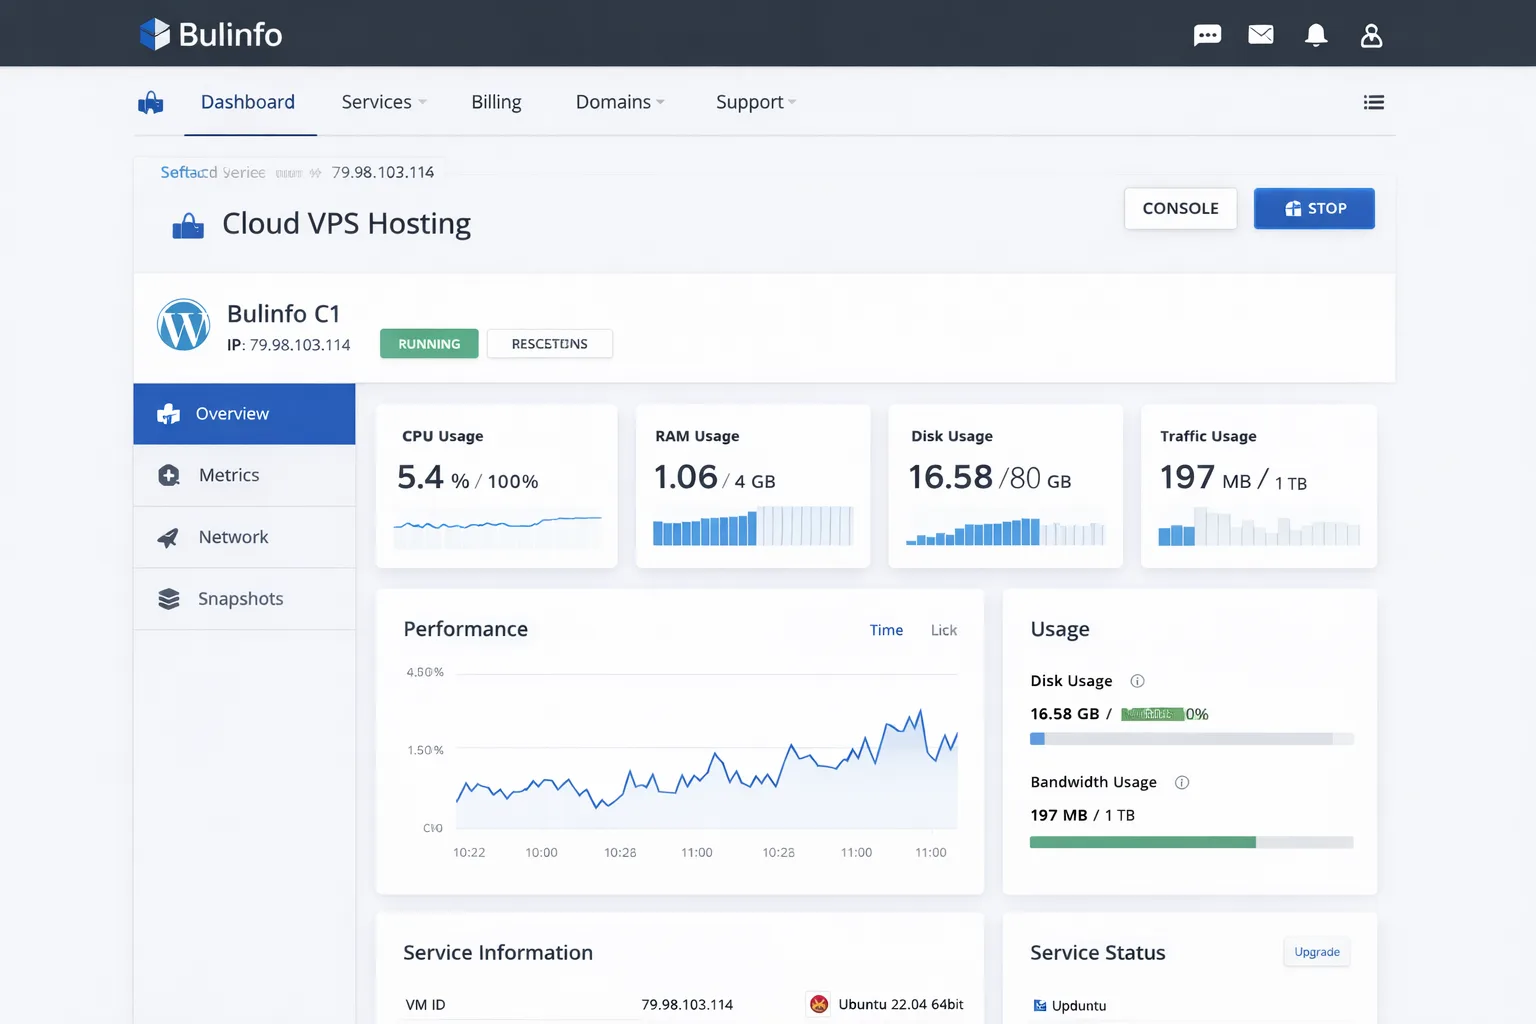
Task: Expand the Services dropdown menu
Action: click(x=384, y=102)
